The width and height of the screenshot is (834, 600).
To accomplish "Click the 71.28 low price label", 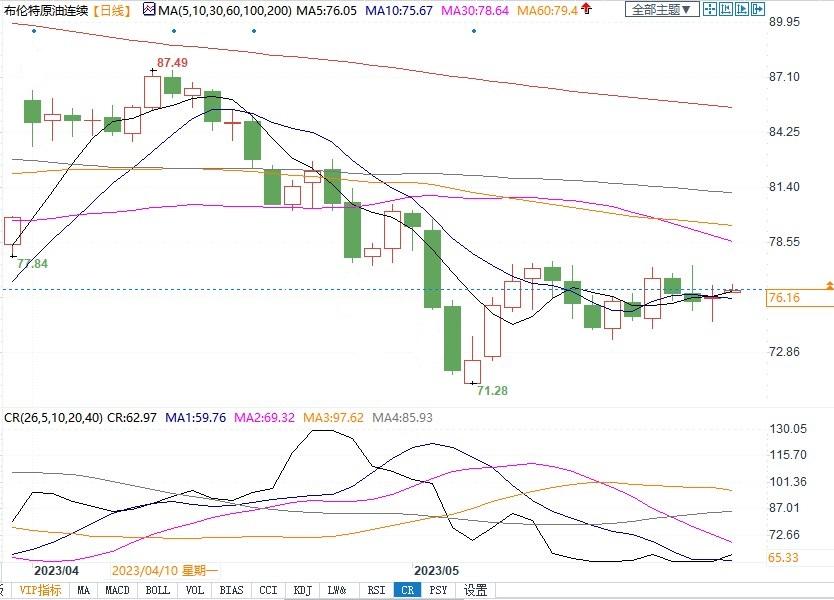I will pyautogui.click(x=492, y=390).
